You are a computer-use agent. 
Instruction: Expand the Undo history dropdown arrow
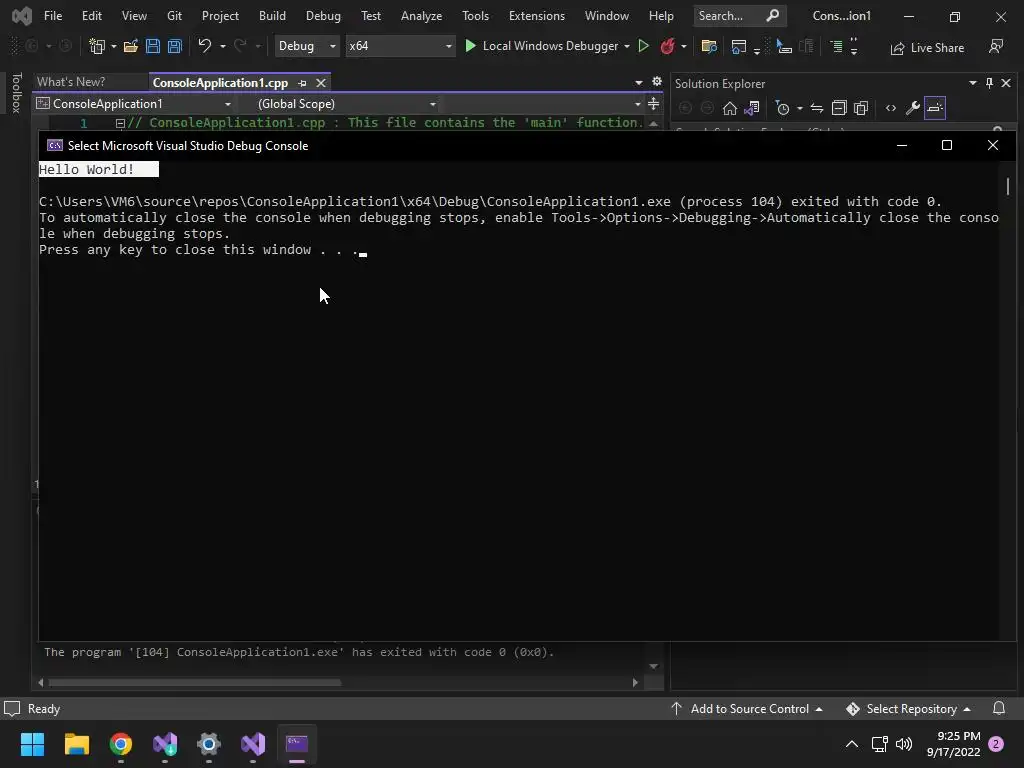tap(223, 46)
